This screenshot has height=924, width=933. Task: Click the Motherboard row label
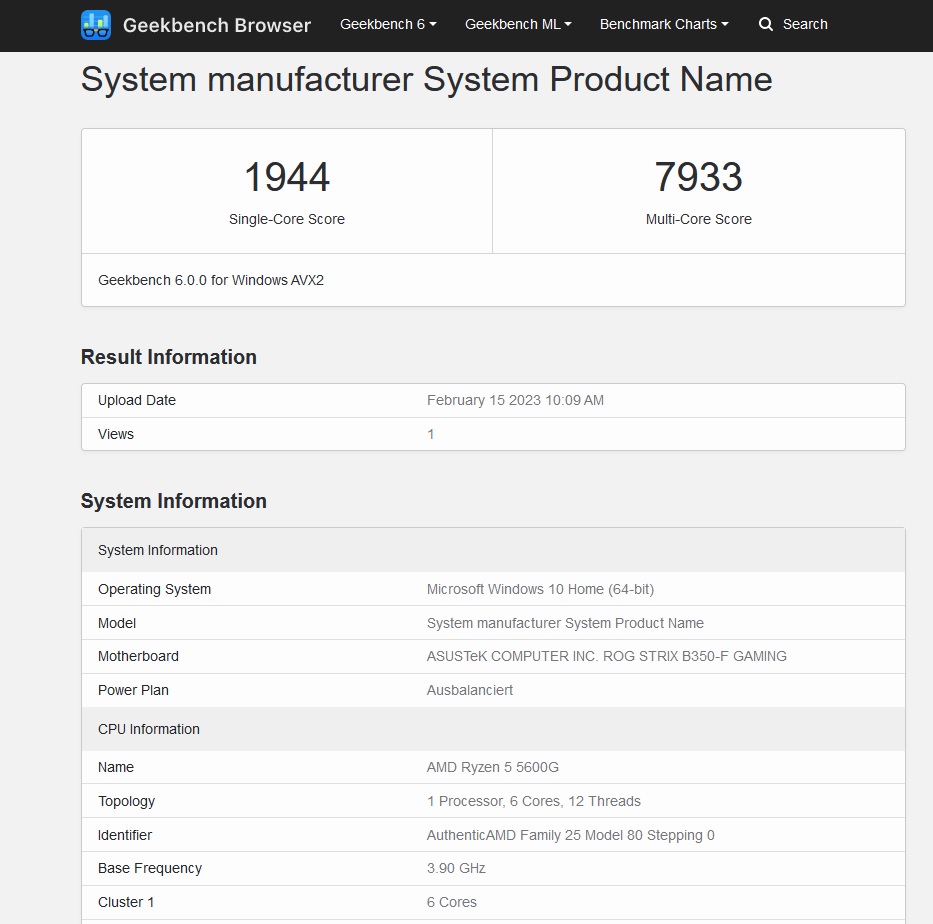(138, 656)
